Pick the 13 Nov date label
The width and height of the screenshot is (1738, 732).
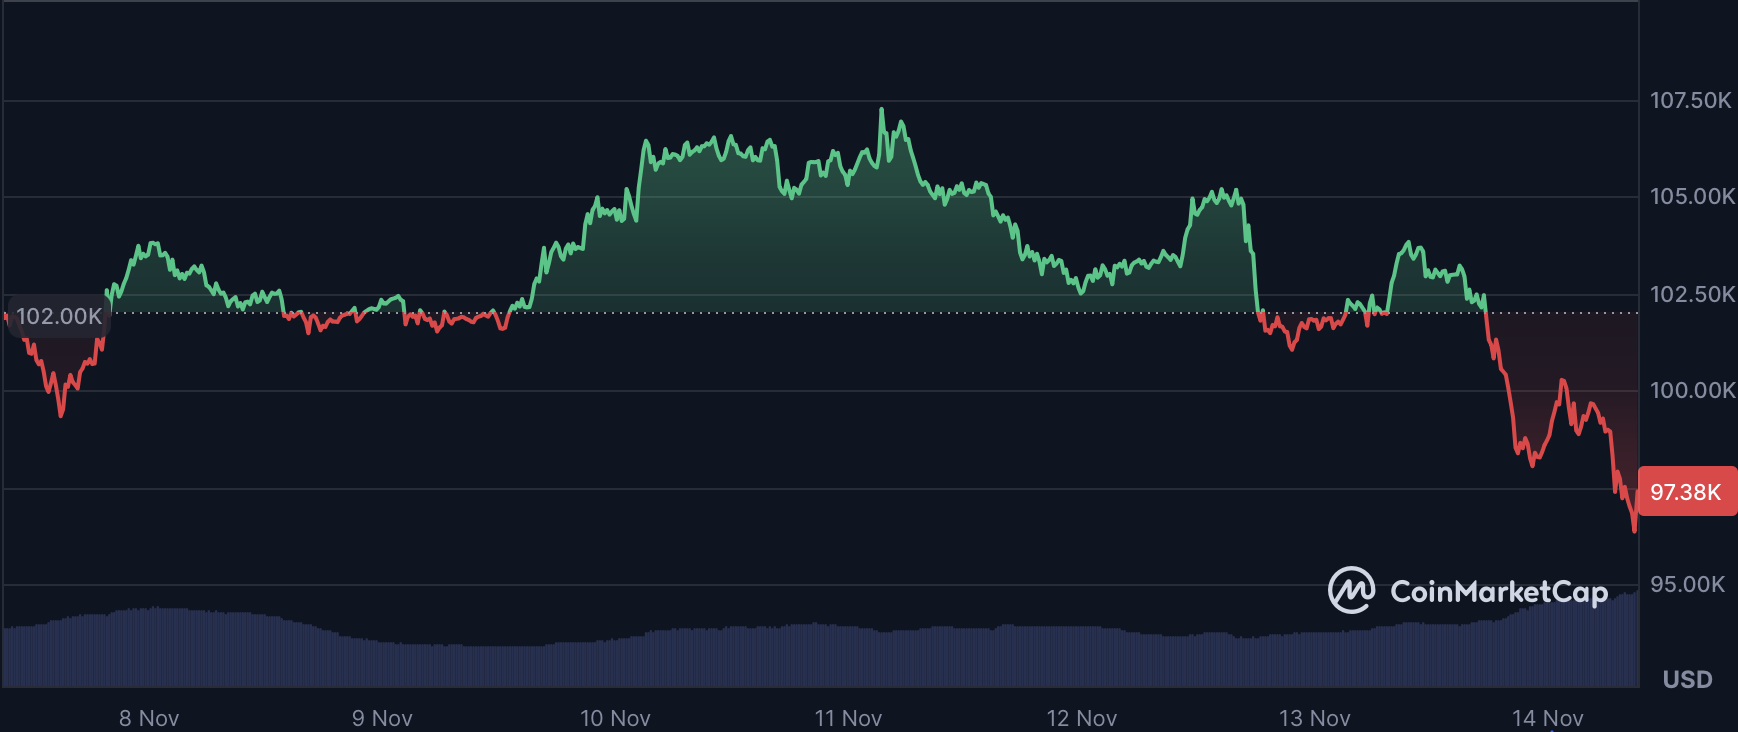point(1314,718)
